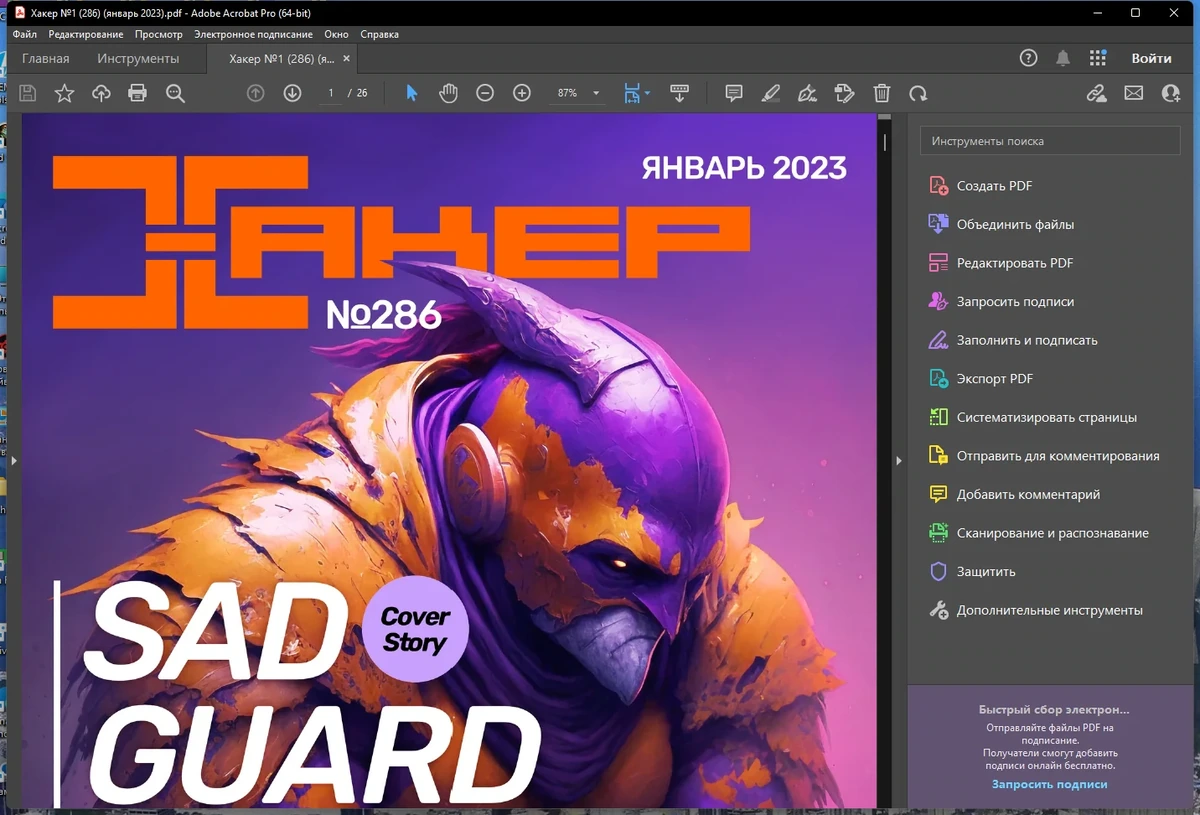Open the apps grid icon

click(x=1098, y=58)
